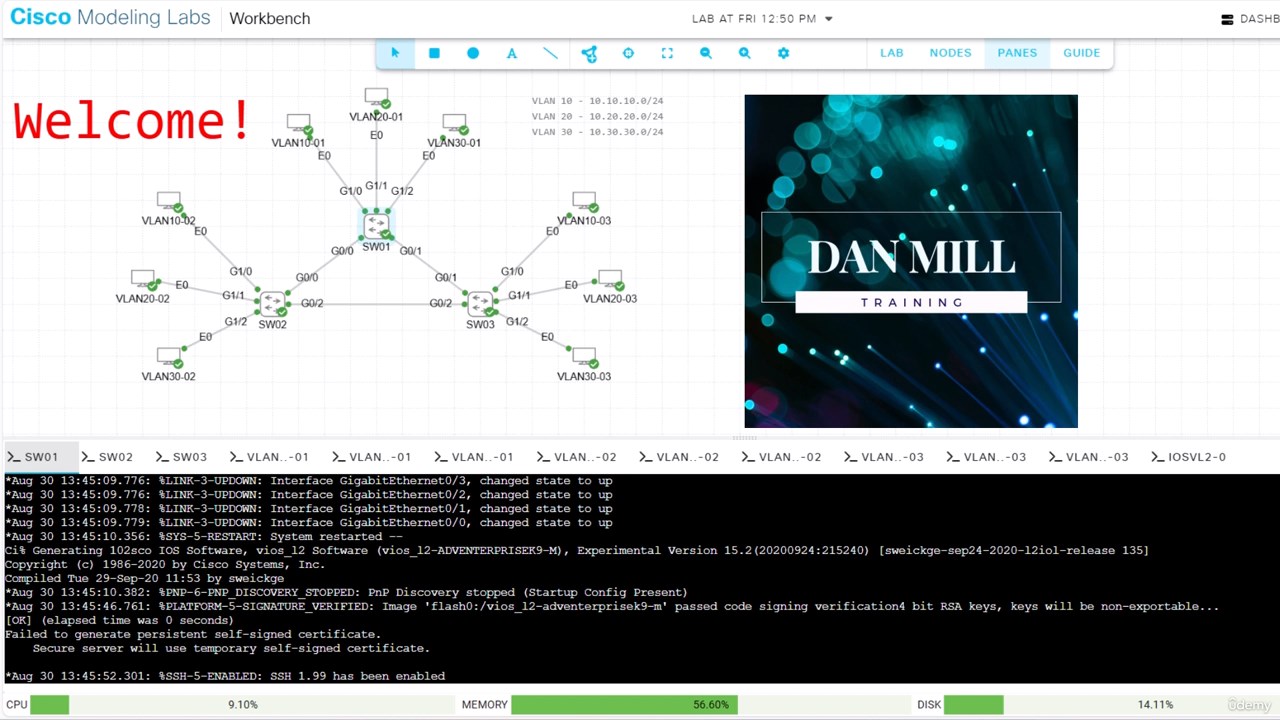Select the VLAN20-01 host node
The image size is (1280, 720).
[376, 98]
